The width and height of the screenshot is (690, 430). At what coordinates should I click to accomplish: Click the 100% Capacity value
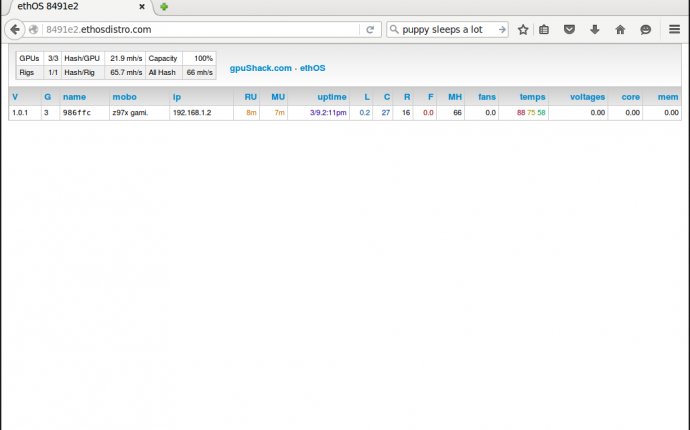203,58
